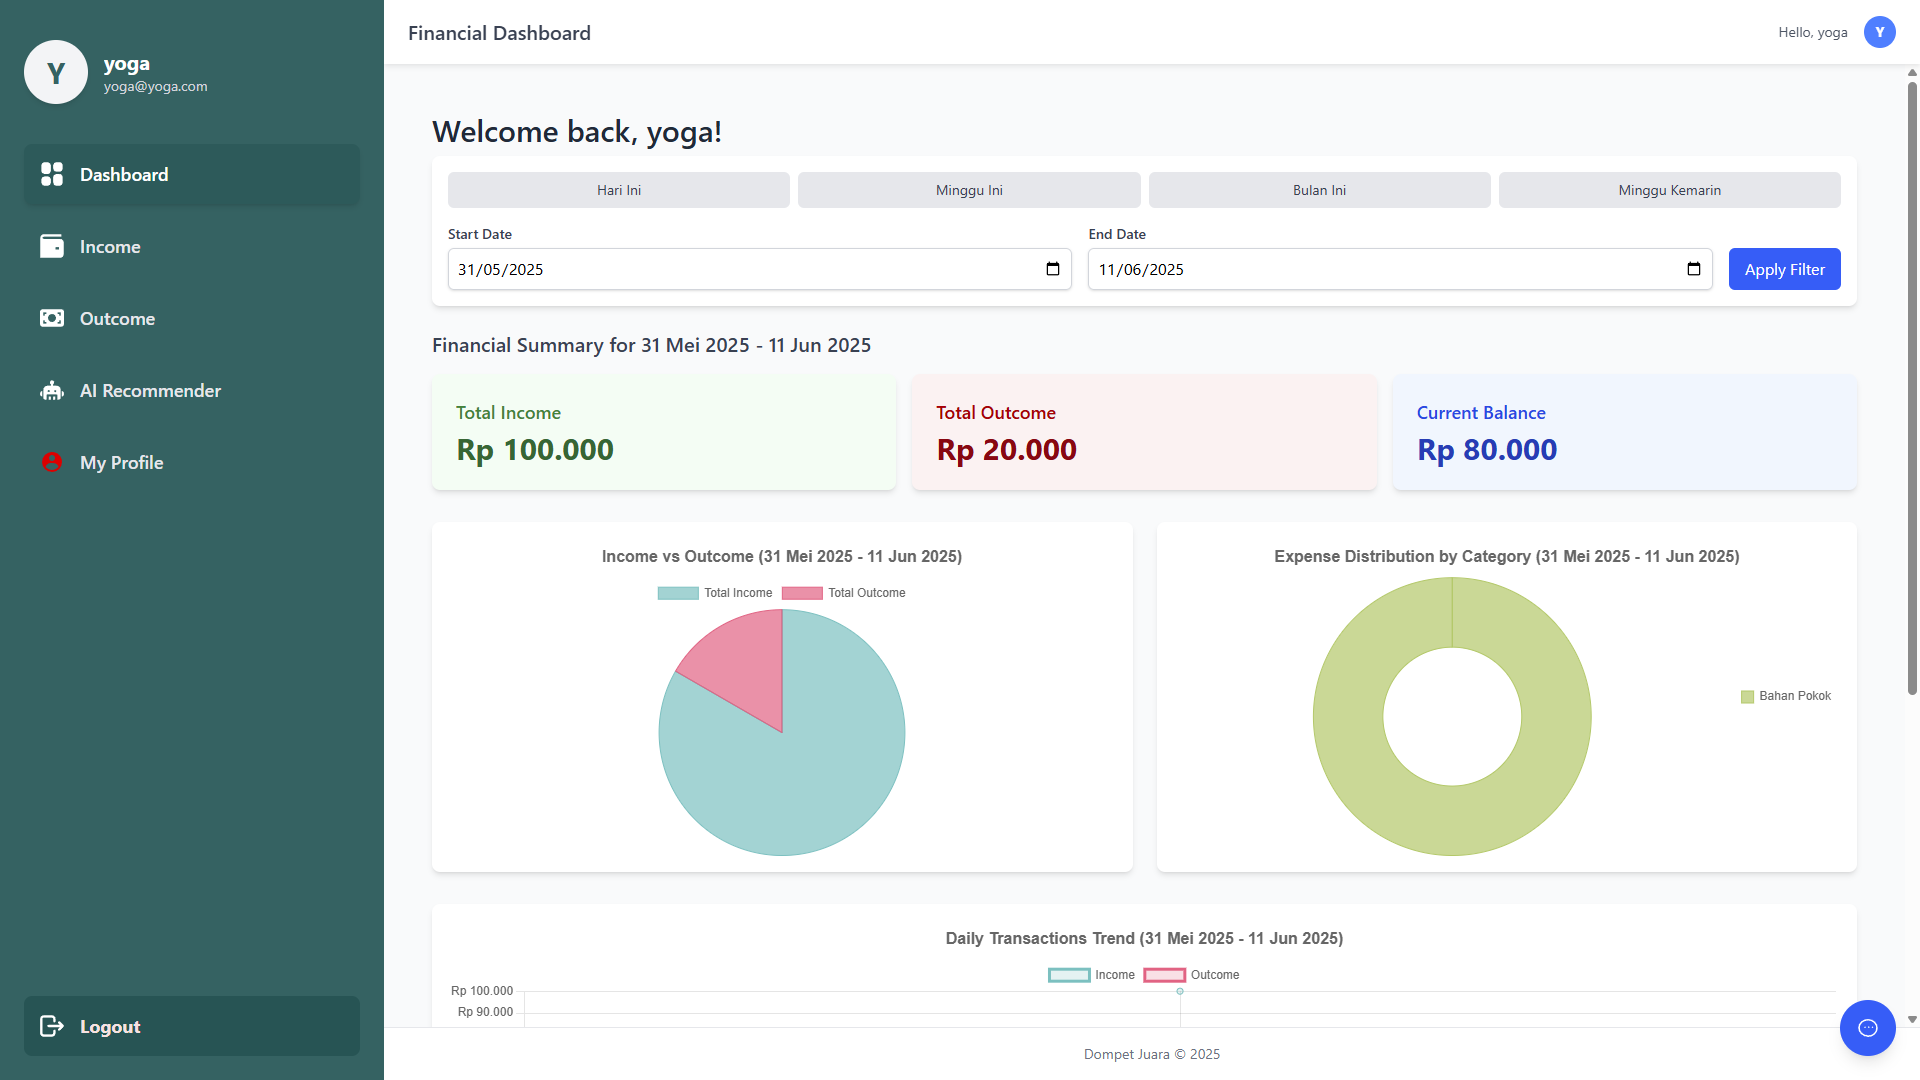The image size is (1920, 1080).
Task: Select the Hari Ini quick filter
Action: (619, 190)
